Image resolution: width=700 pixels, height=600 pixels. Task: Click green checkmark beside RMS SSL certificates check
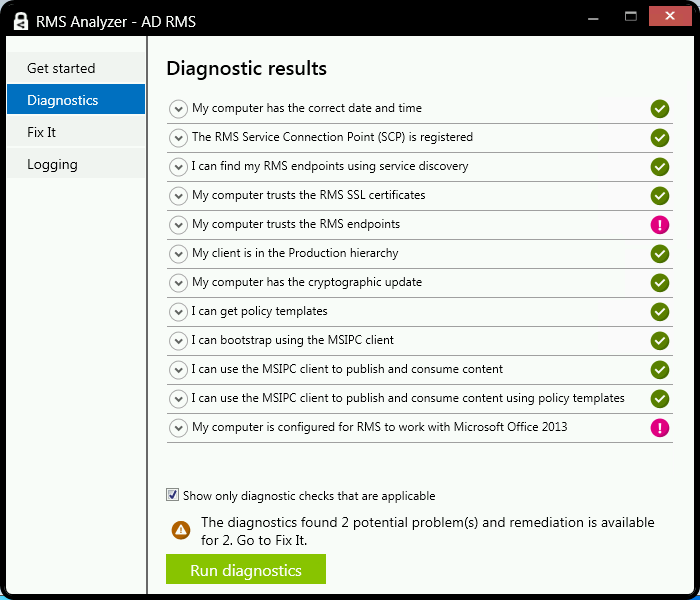tap(660, 196)
